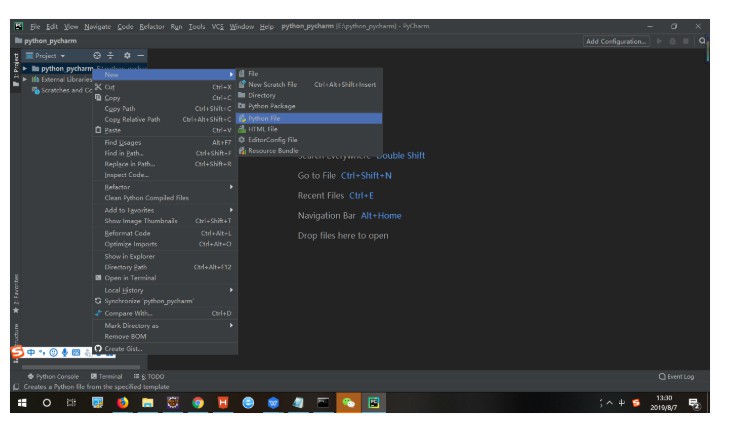Screen dimensions: 735x426
Task: Click Replace in Path entry
Action: (x=165, y=164)
